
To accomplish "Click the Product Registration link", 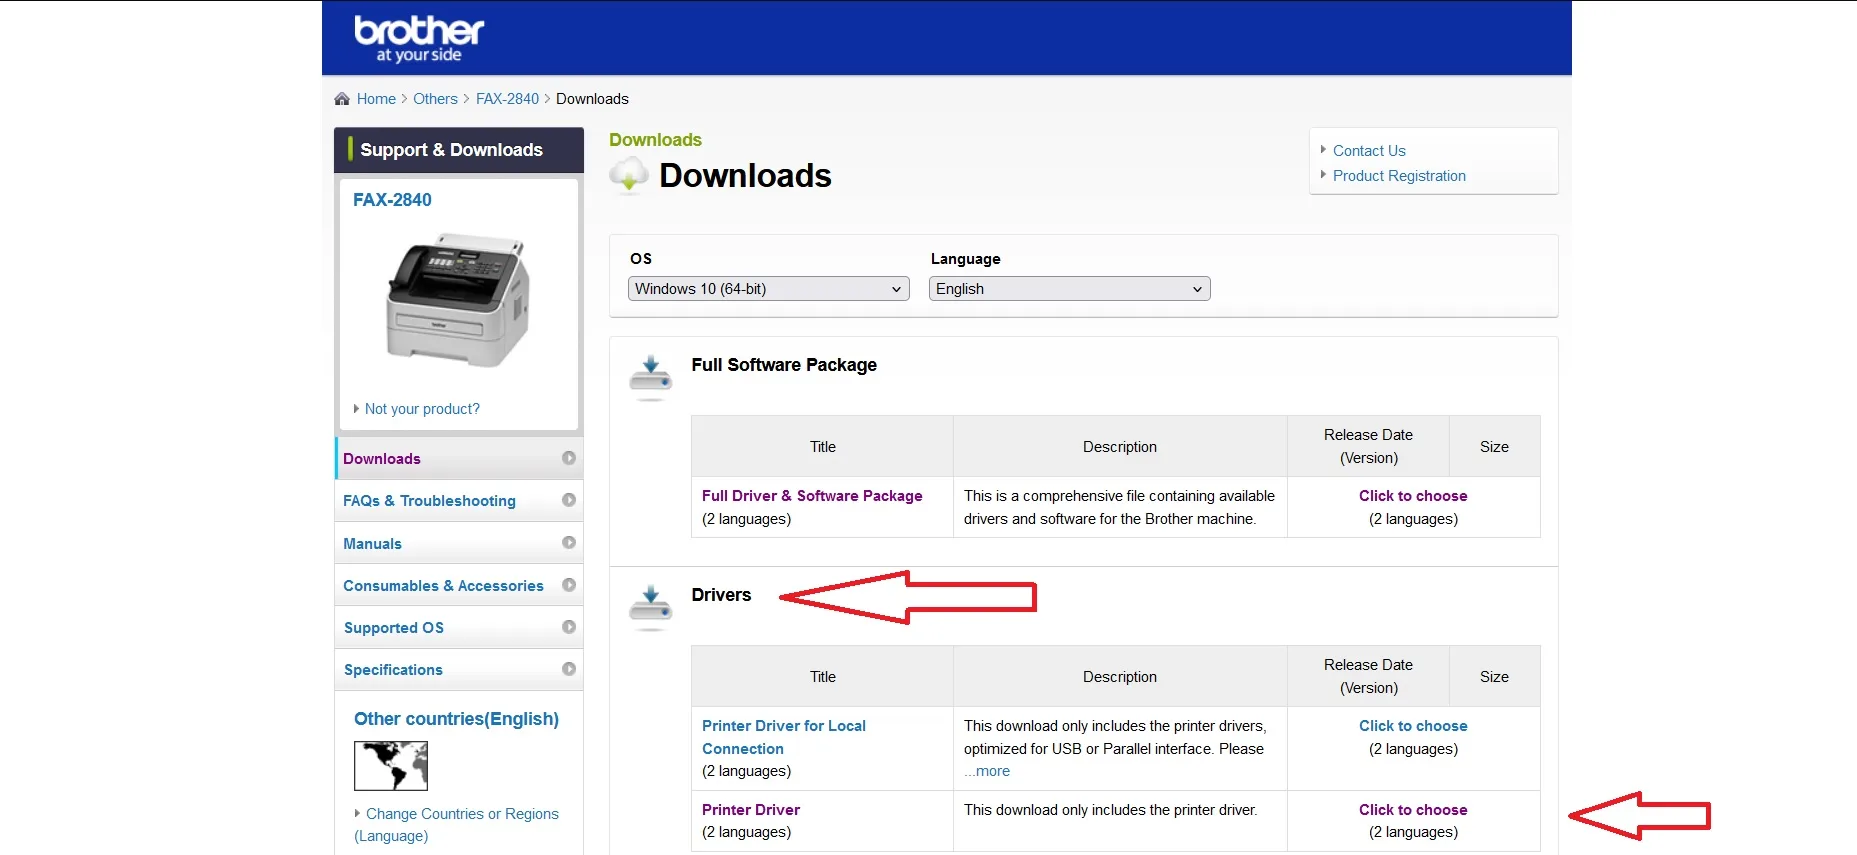I will pyautogui.click(x=1399, y=176).
